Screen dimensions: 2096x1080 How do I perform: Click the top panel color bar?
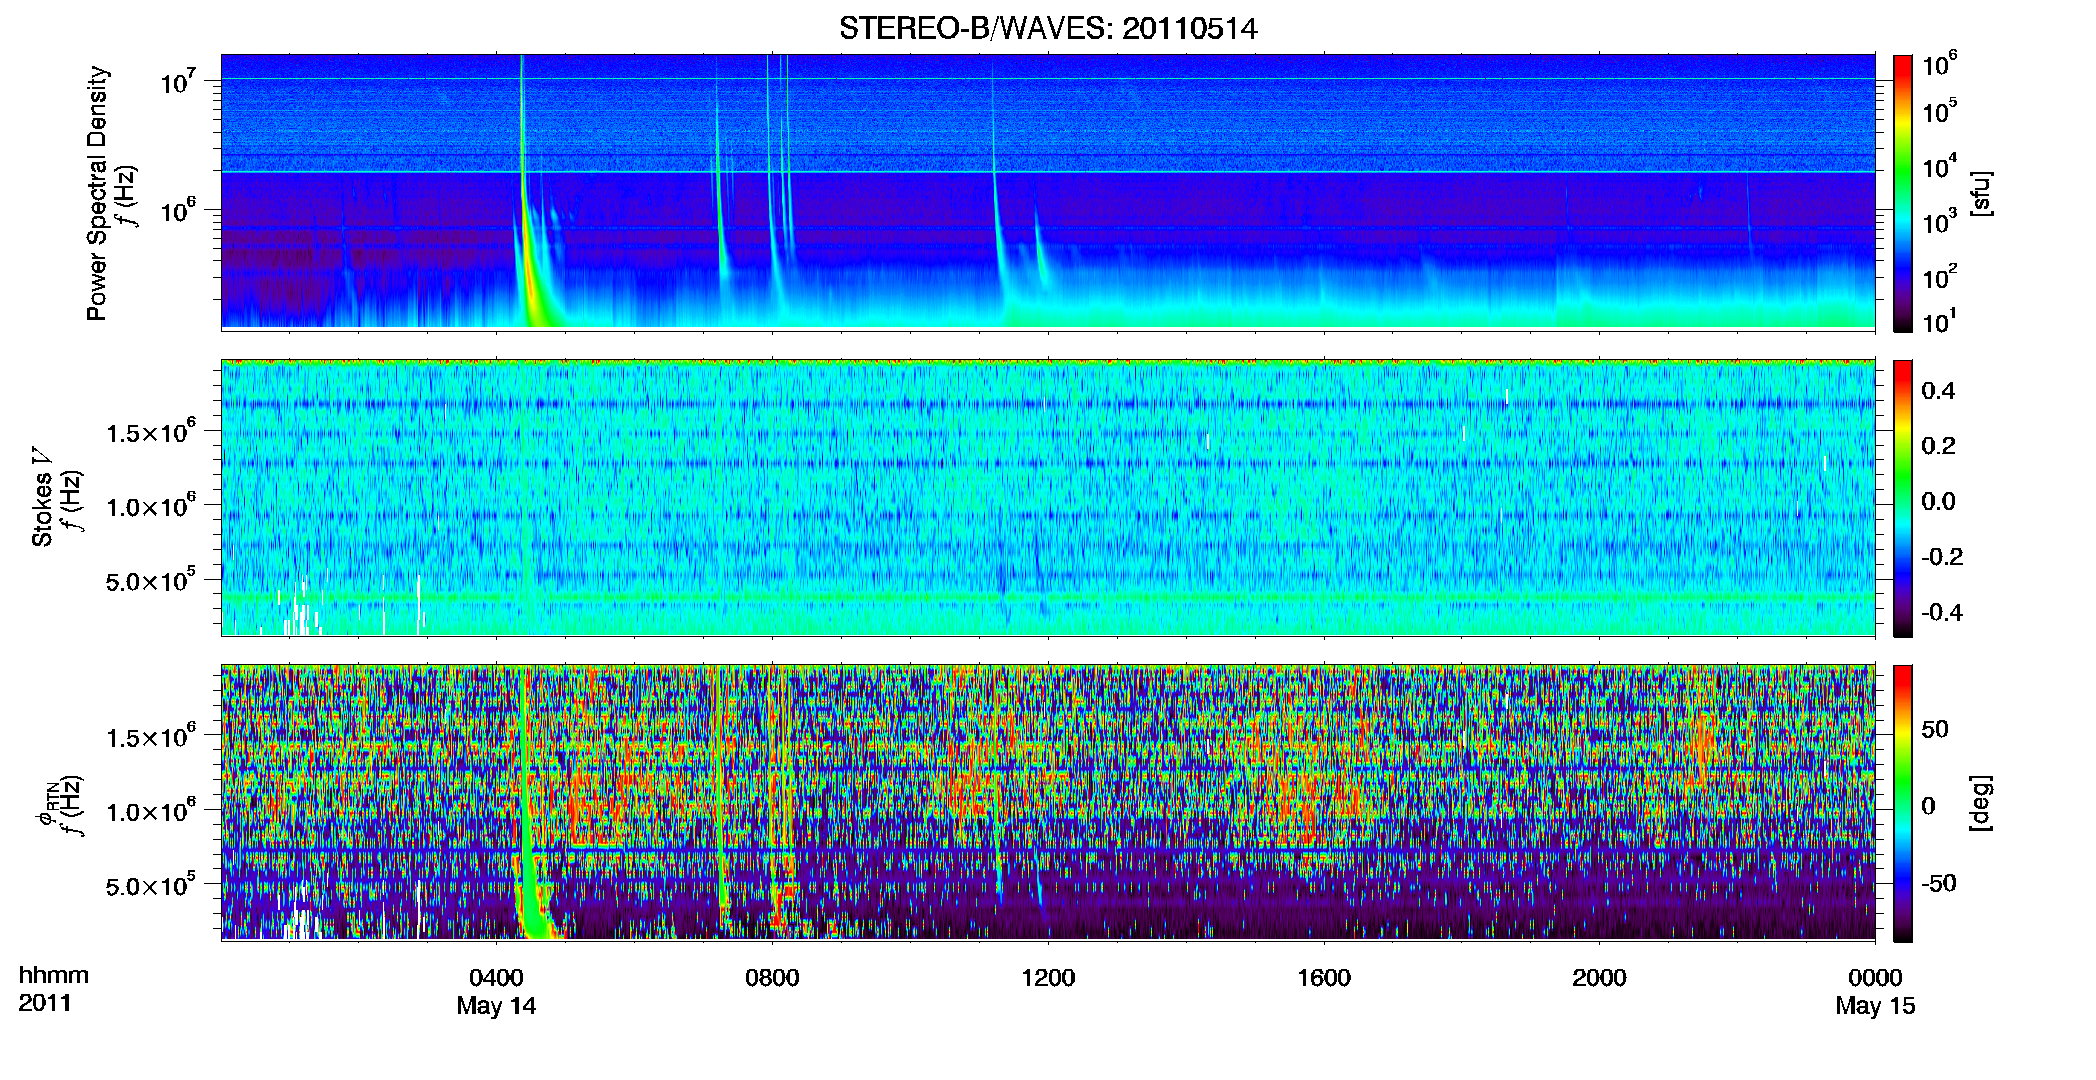point(1903,193)
